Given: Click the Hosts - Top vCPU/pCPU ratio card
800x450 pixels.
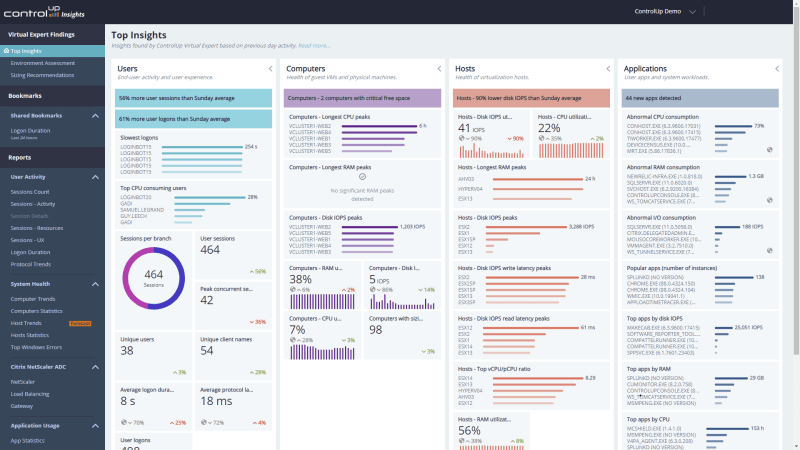Looking at the screenshot, I should click(531, 386).
